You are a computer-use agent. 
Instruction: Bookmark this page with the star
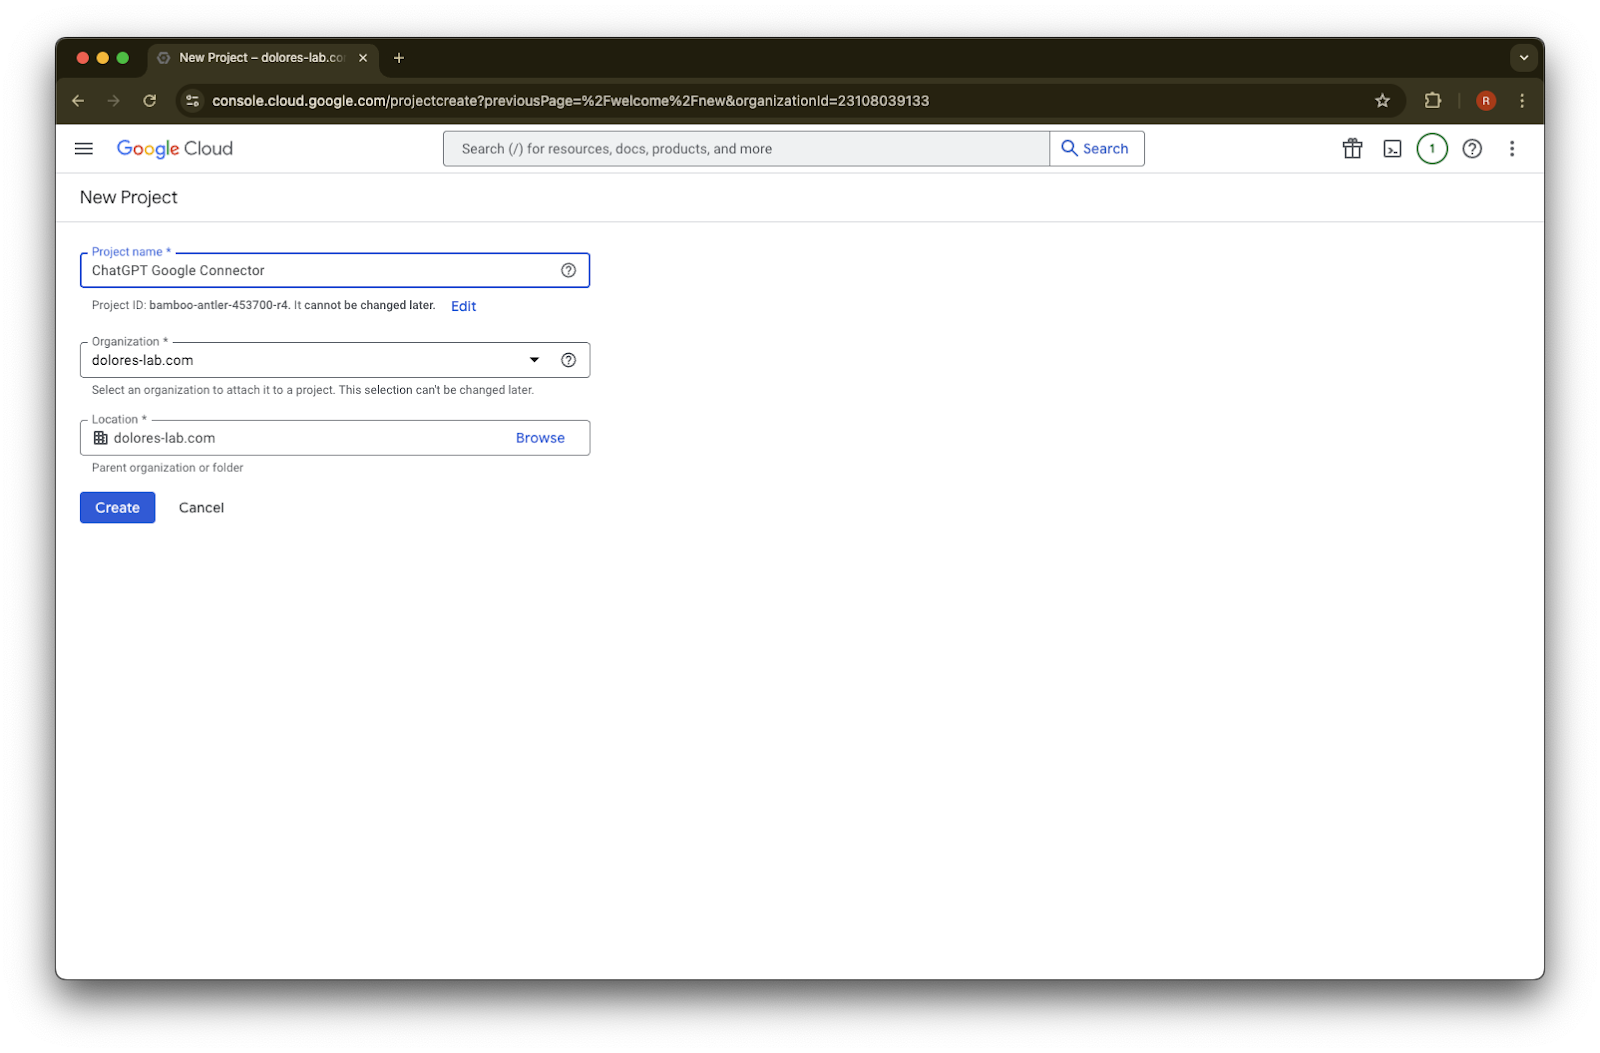pyautogui.click(x=1382, y=101)
